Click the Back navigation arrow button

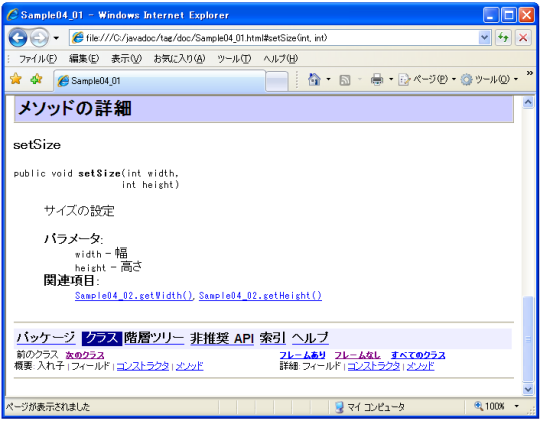pos(18,37)
